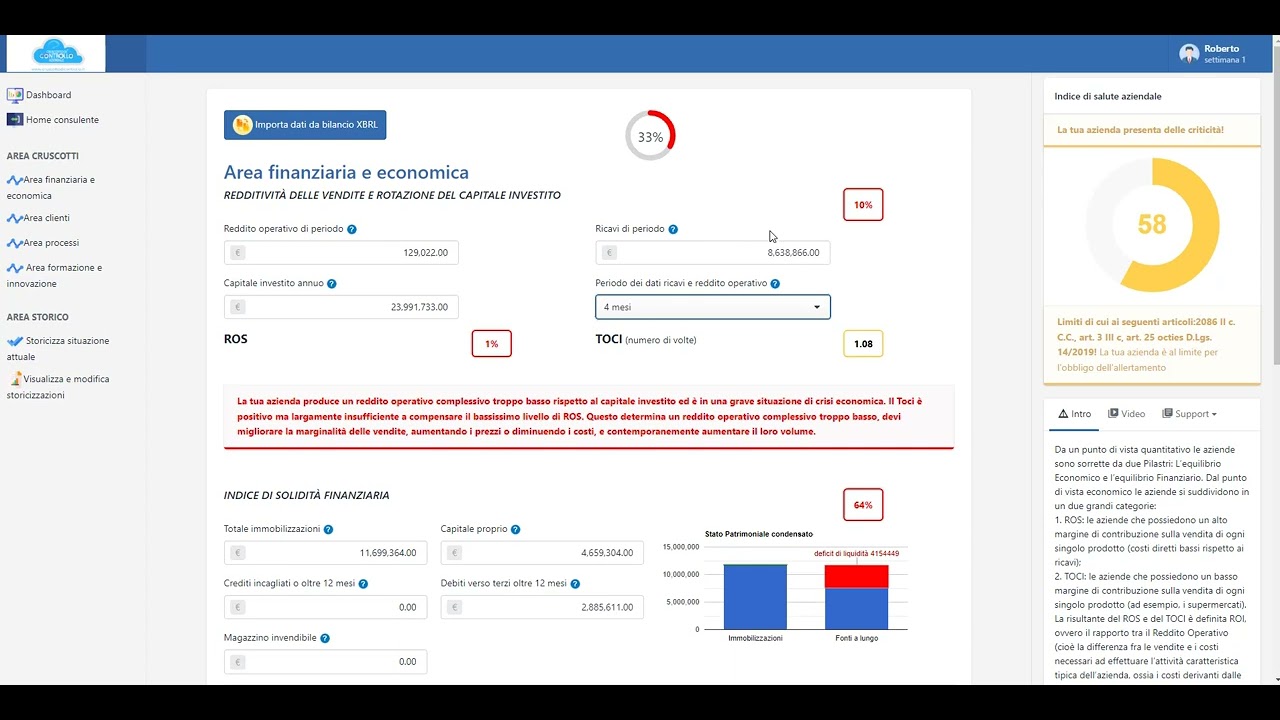Click Importa dati da bilancio XBRL button

coord(305,125)
